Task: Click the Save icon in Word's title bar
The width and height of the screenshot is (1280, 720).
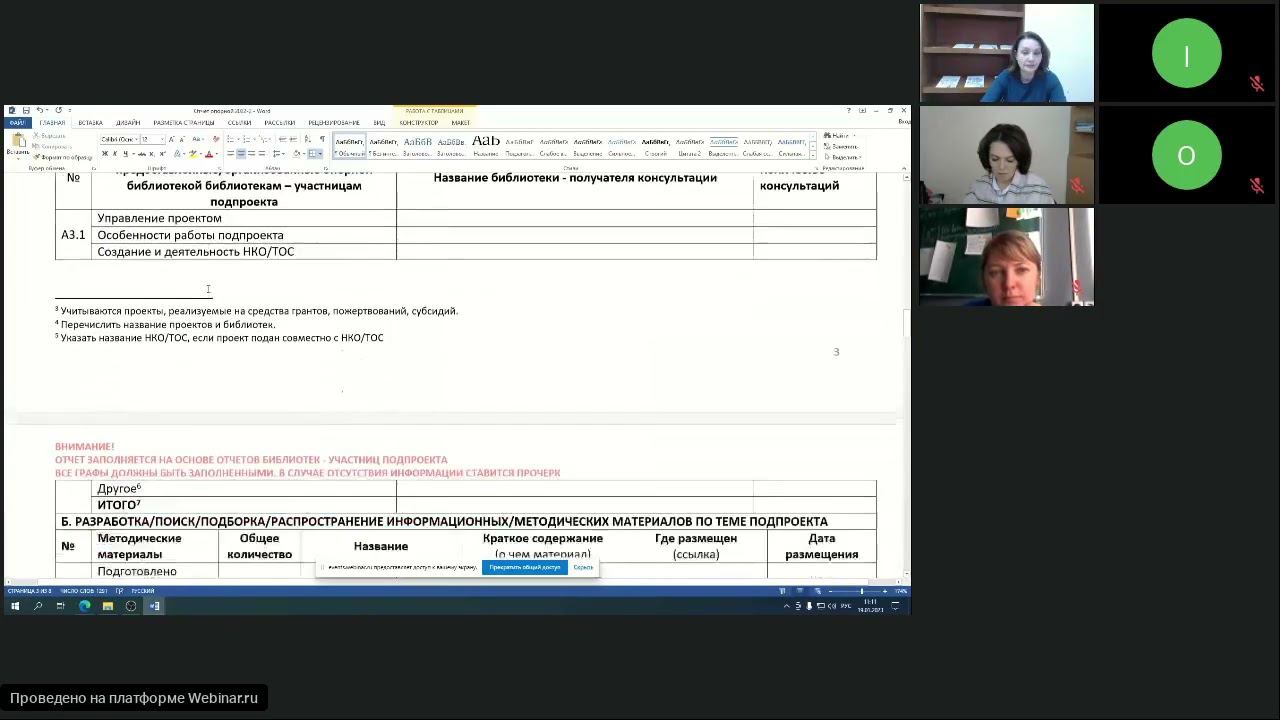Action: [26, 110]
